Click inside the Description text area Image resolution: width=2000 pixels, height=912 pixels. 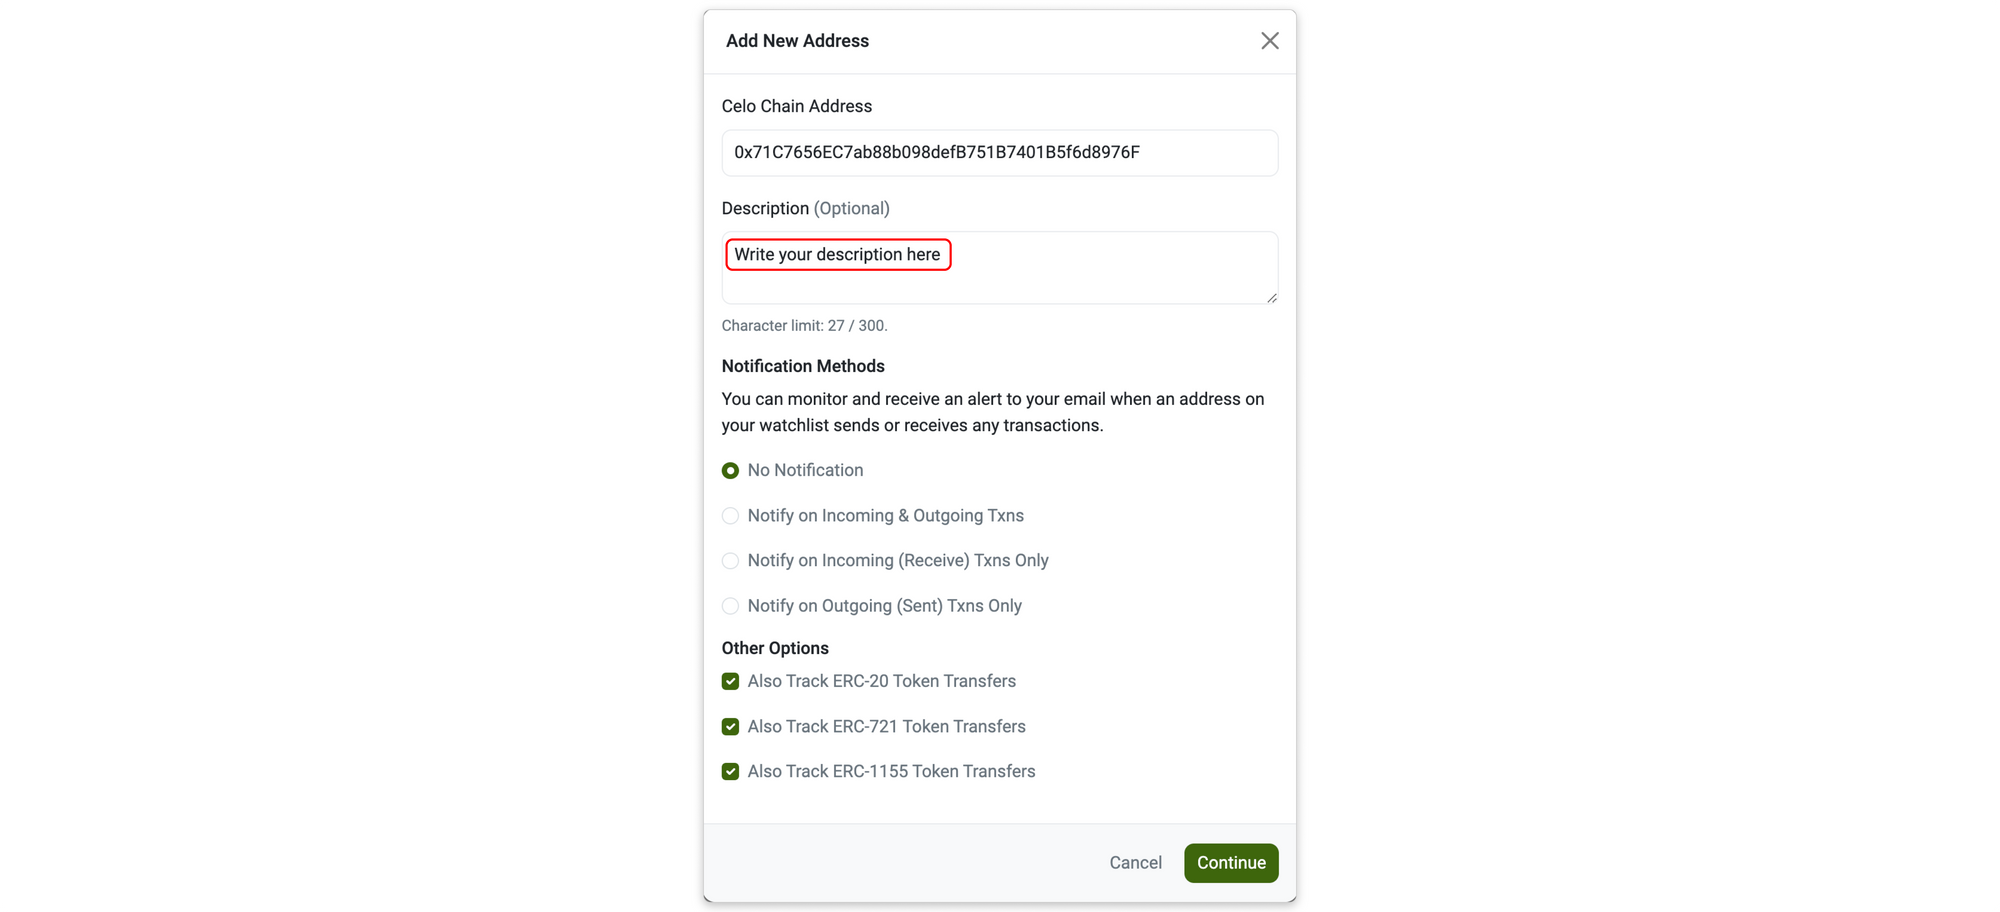point(1000,268)
